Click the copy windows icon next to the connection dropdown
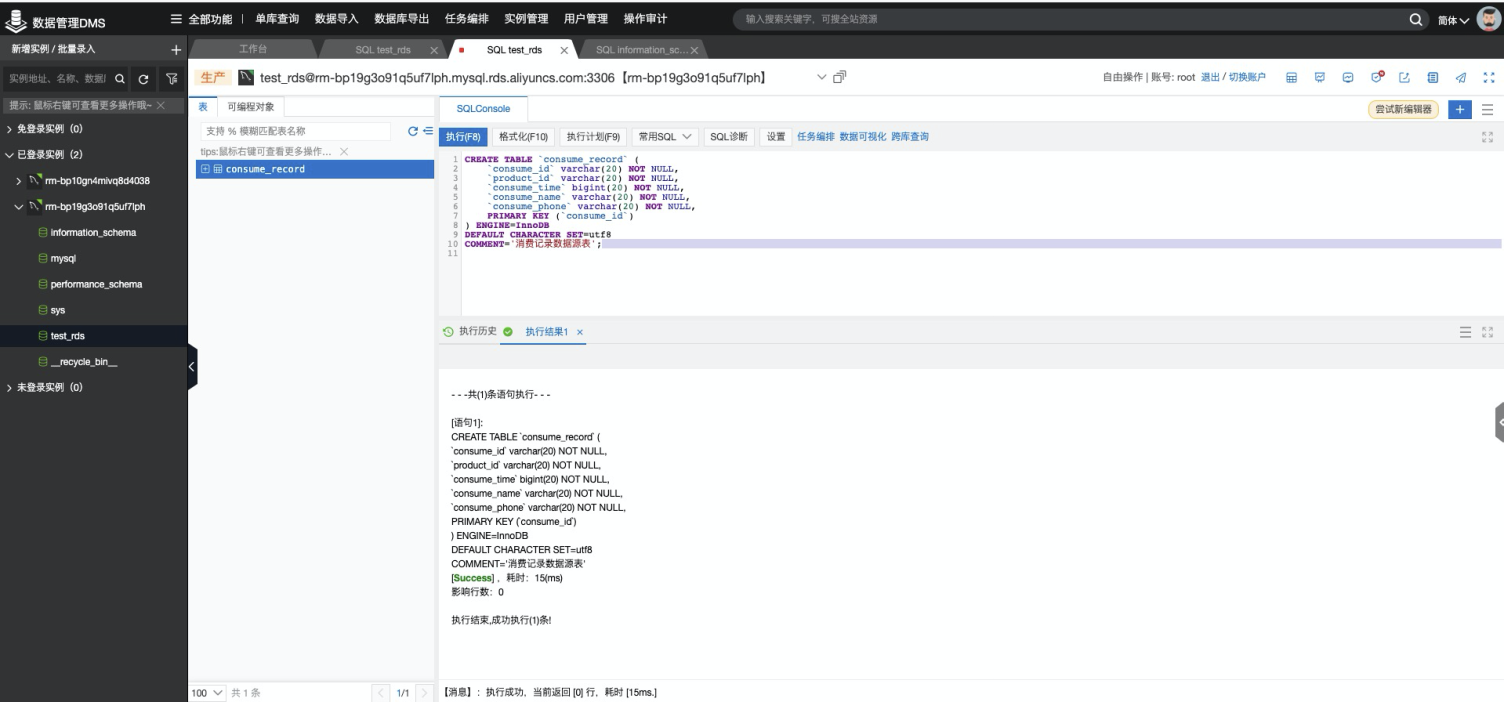The width and height of the screenshot is (1504, 702). click(840, 77)
